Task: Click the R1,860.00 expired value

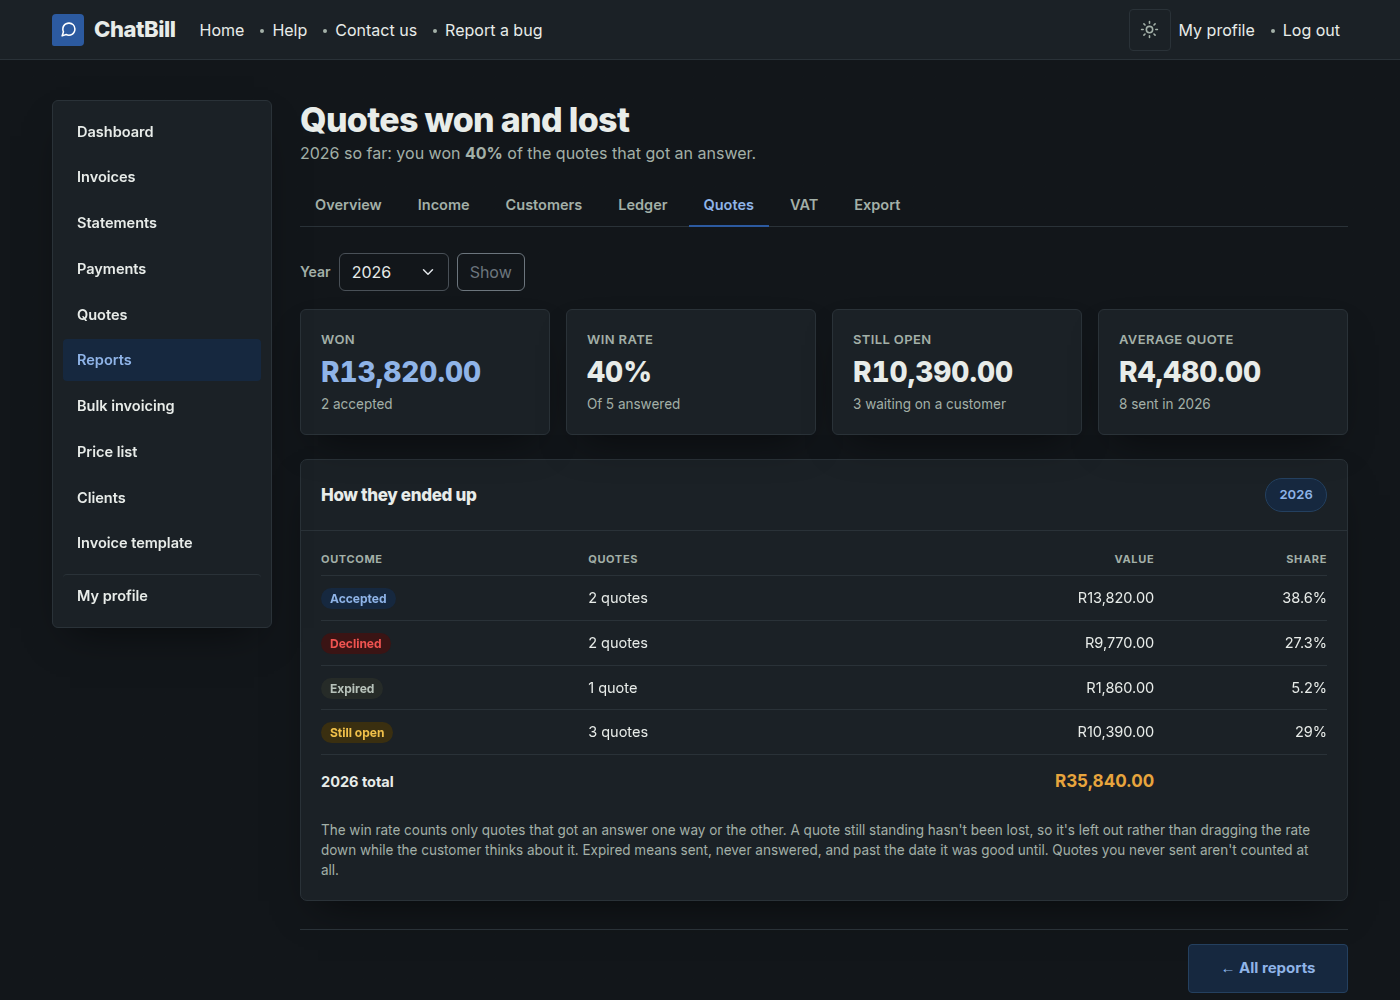Action: 1120,688
